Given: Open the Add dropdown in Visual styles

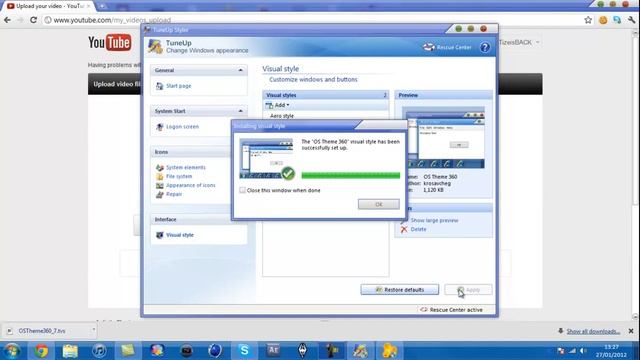Looking at the screenshot, I should coord(278,105).
